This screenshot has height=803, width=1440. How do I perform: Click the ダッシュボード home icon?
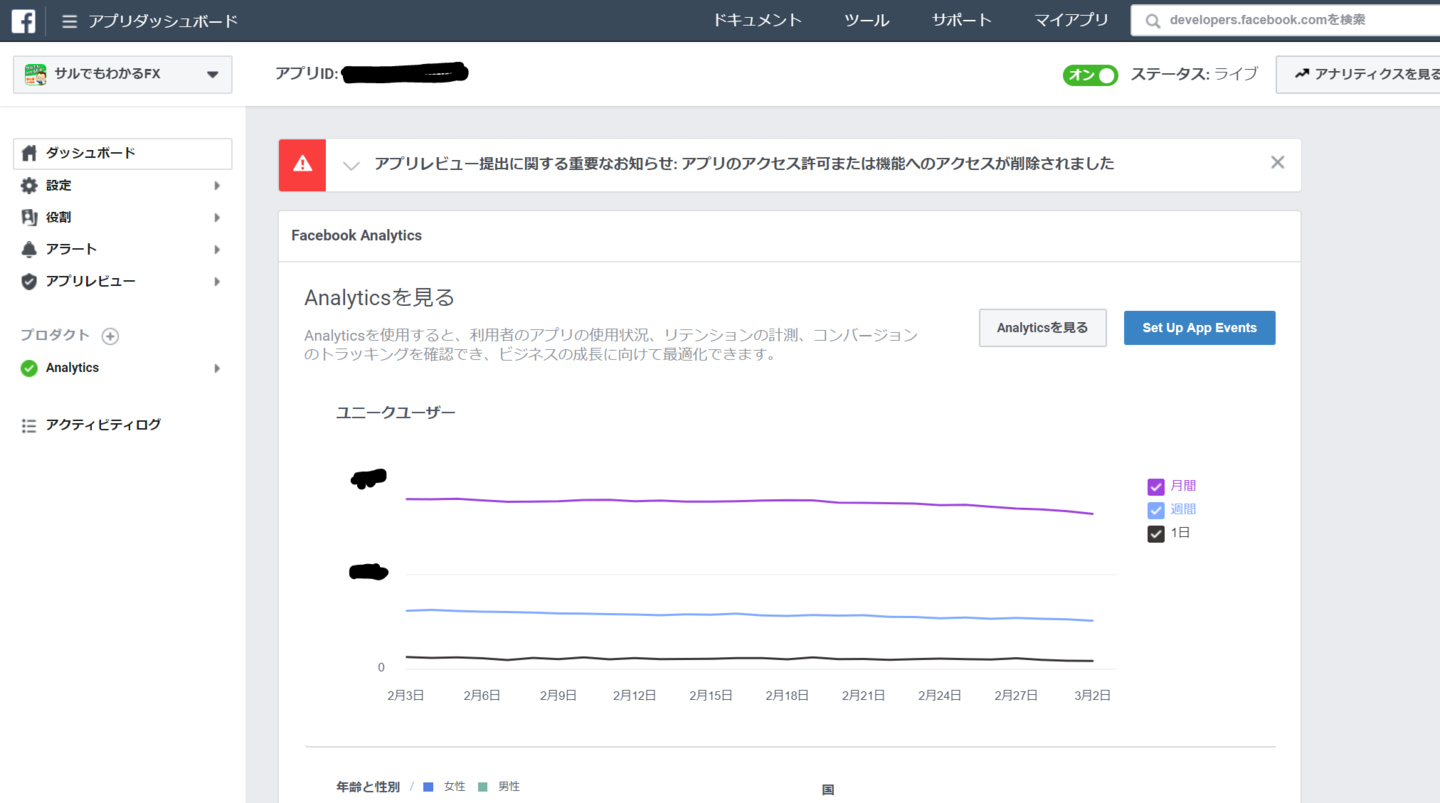pos(29,153)
